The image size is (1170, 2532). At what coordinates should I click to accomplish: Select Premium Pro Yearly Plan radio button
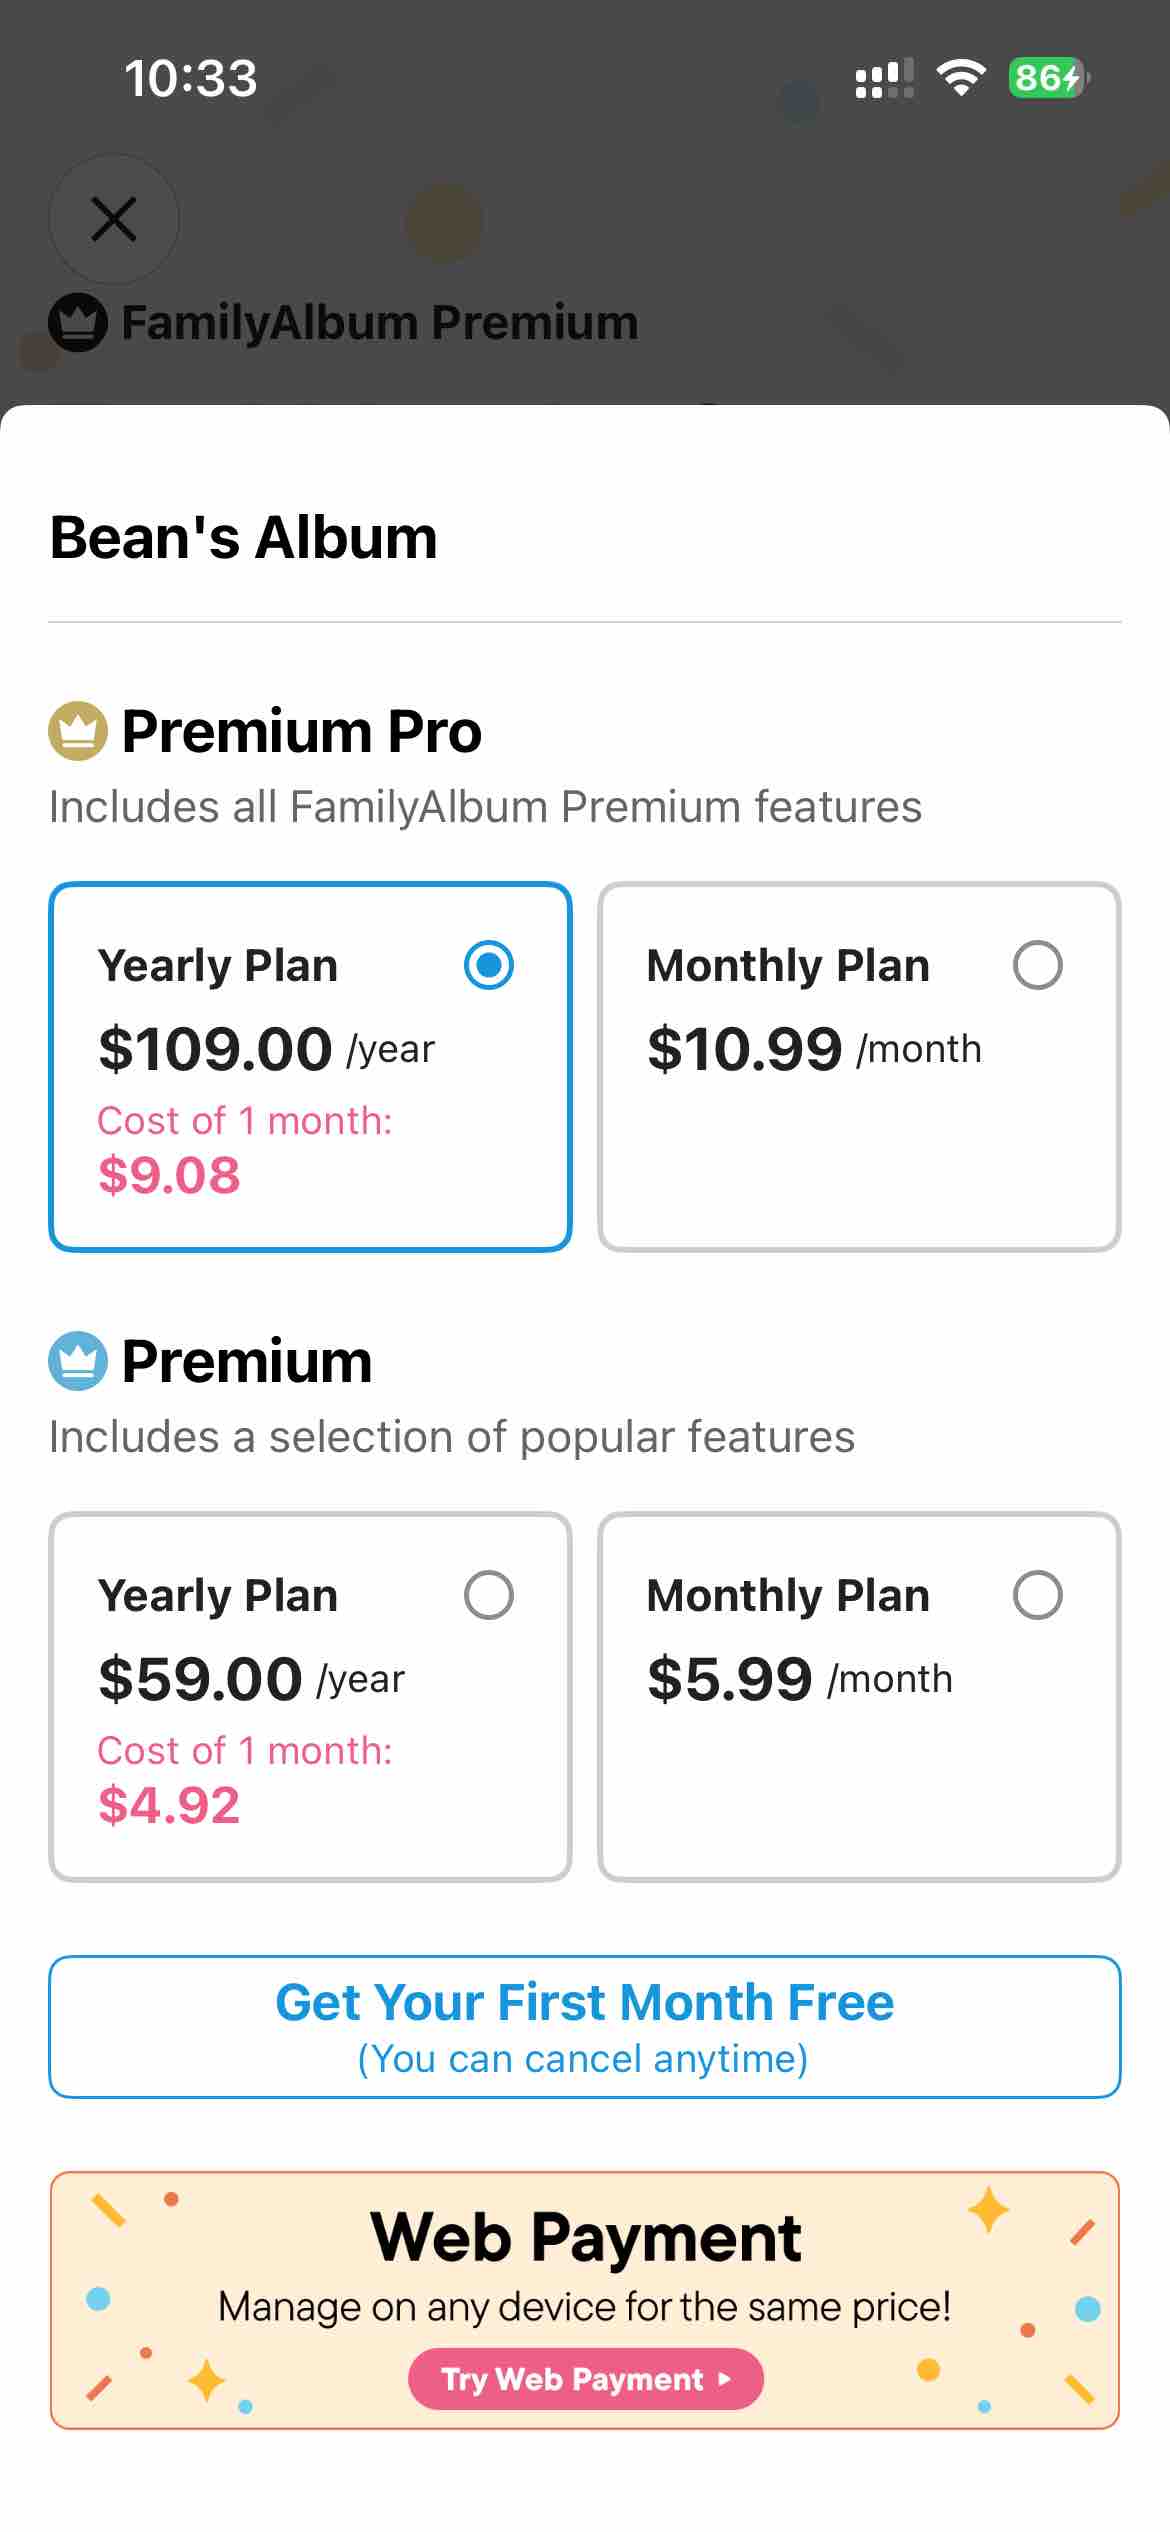coord(489,965)
